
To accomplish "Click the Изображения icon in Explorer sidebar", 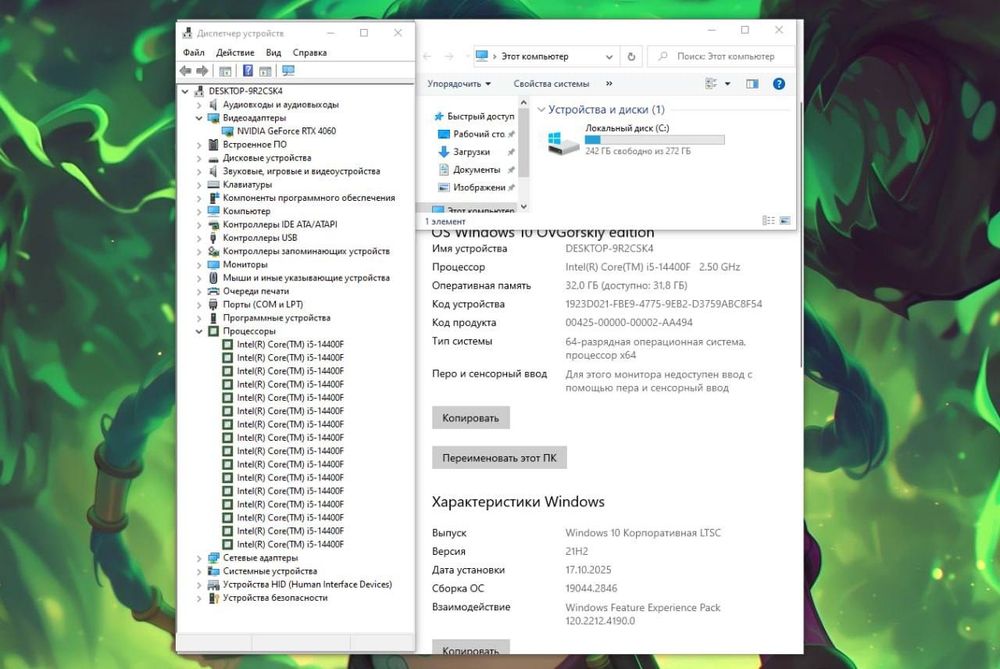I will point(444,187).
